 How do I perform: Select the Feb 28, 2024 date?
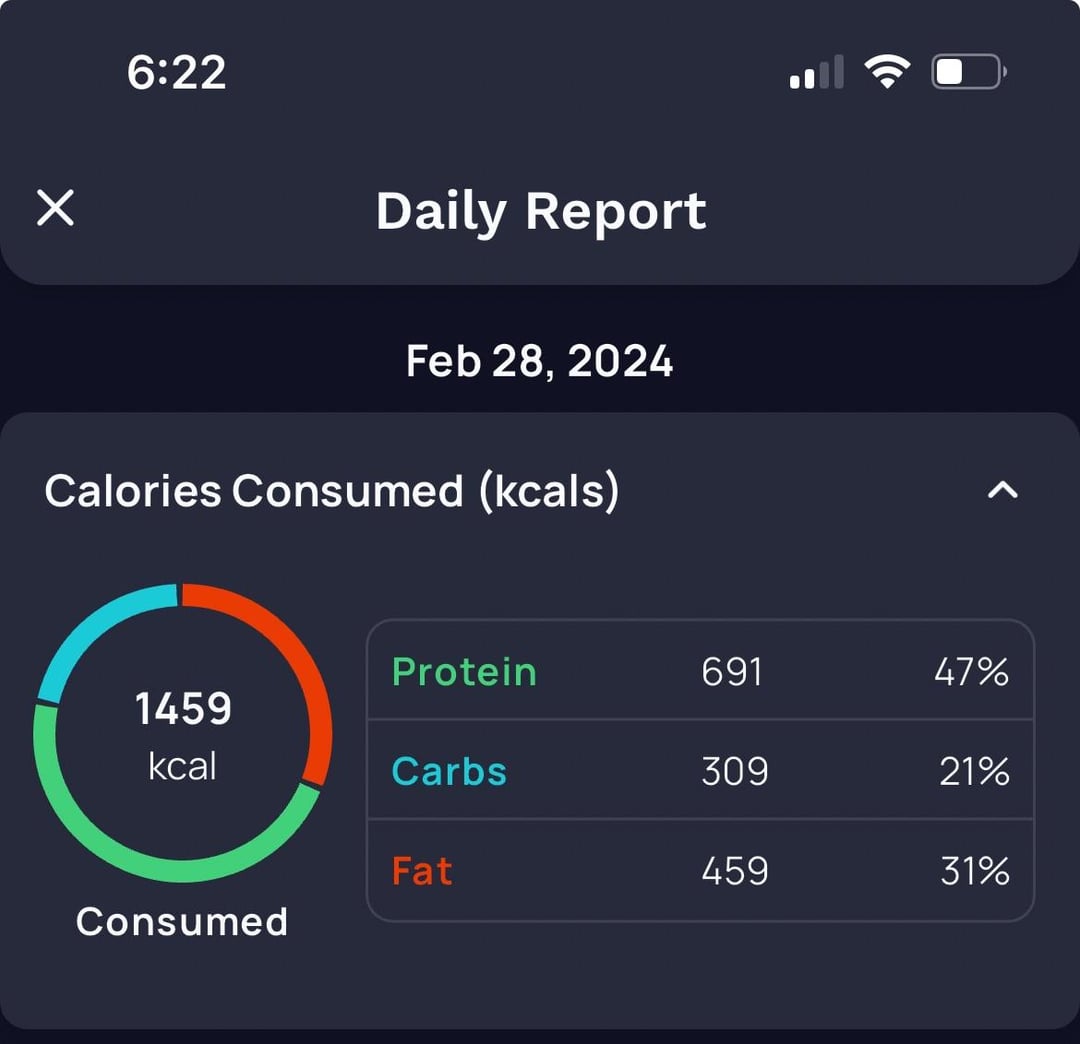click(x=539, y=361)
